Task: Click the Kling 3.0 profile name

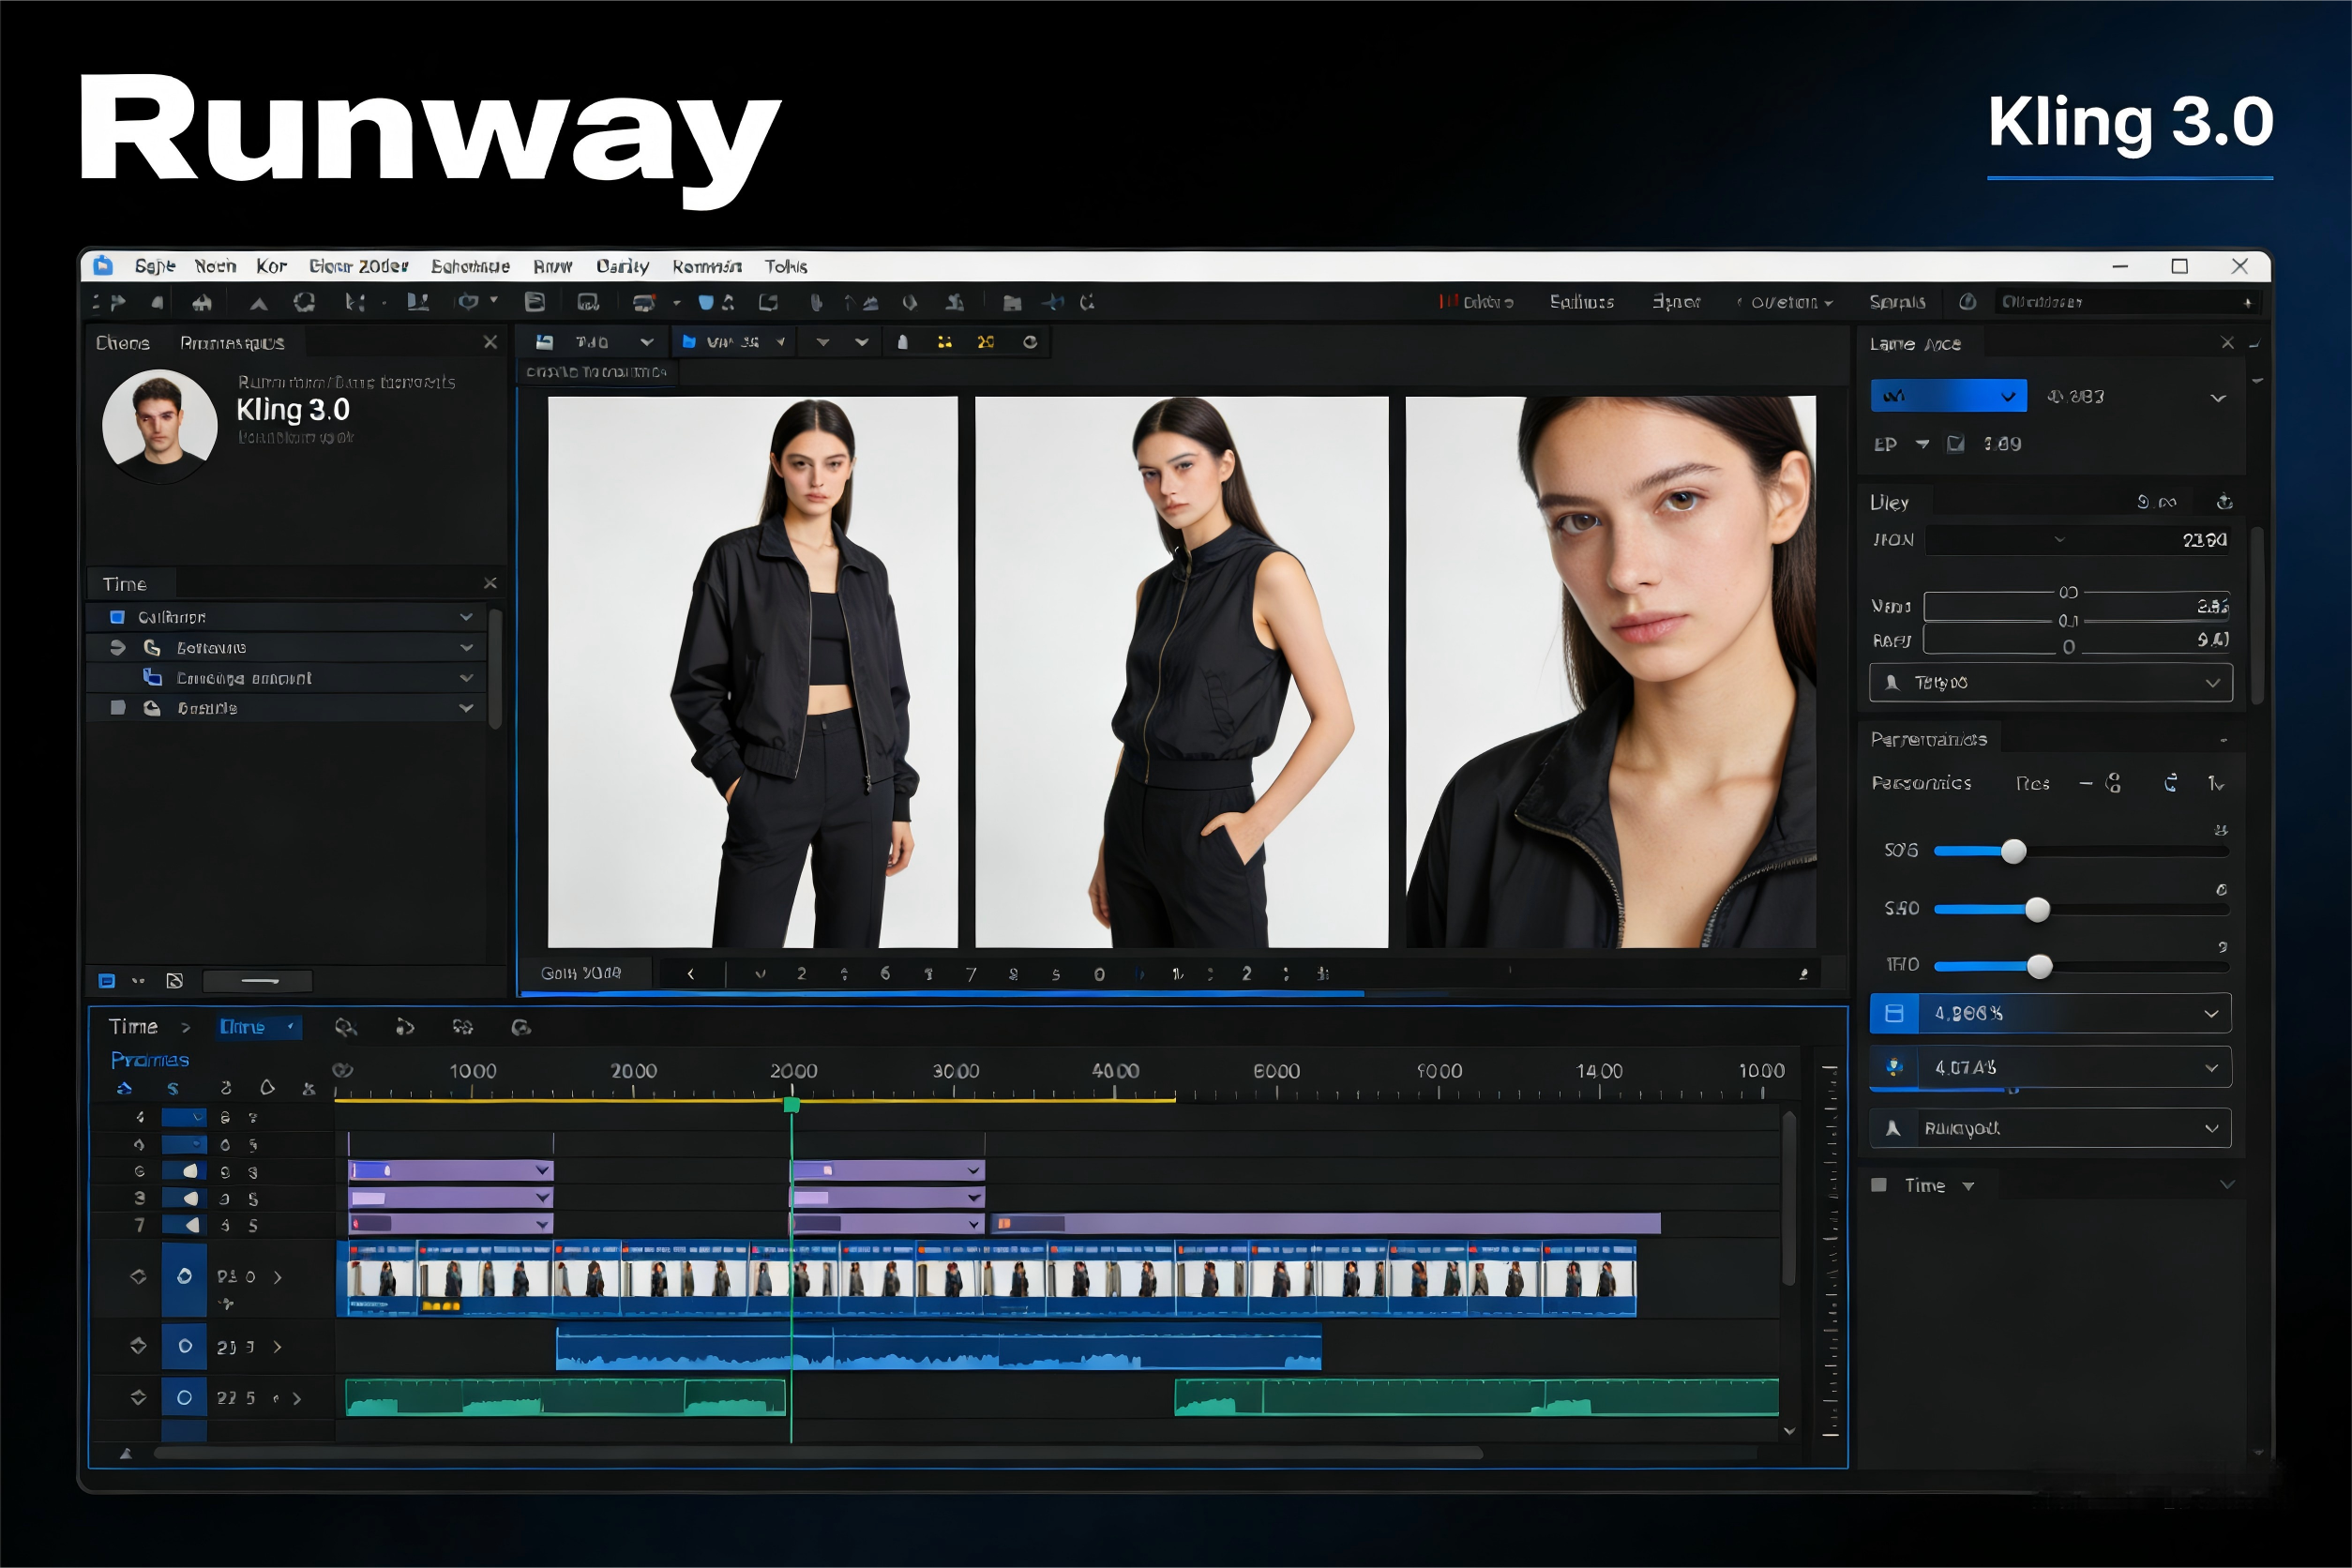Action: click(292, 410)
